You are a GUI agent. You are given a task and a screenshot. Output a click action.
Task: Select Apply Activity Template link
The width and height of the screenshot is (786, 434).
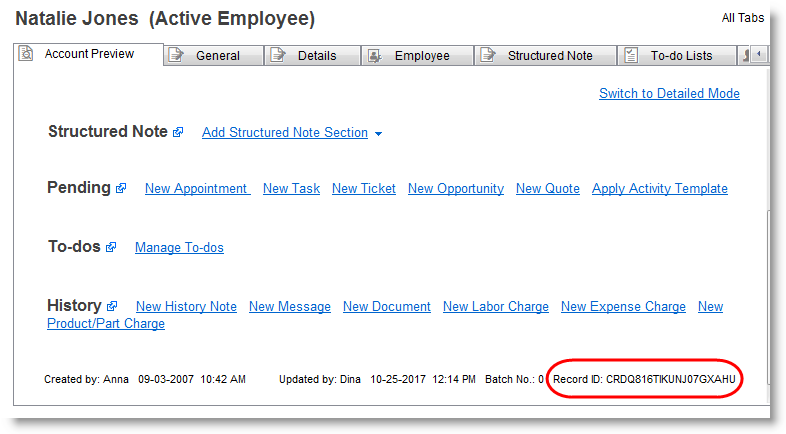point(659,188)
